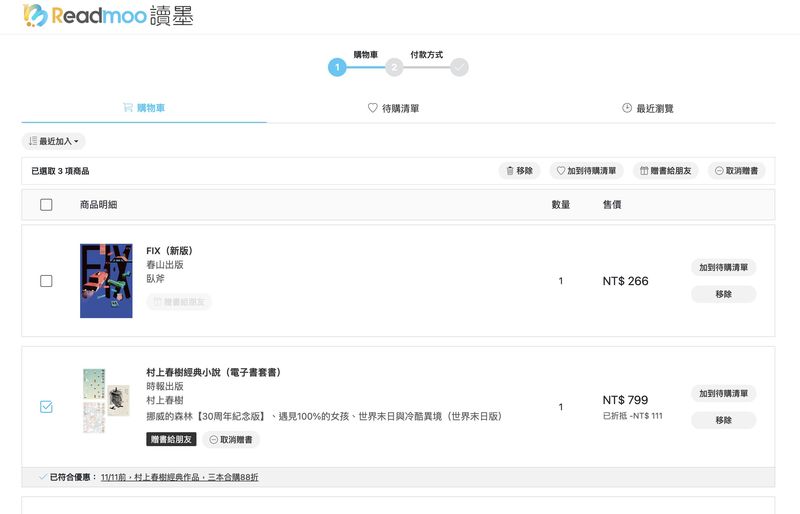Click the top toolbar 贈書給朋友 button
This screenshot has width=800, height=514.
pos(666,170)
